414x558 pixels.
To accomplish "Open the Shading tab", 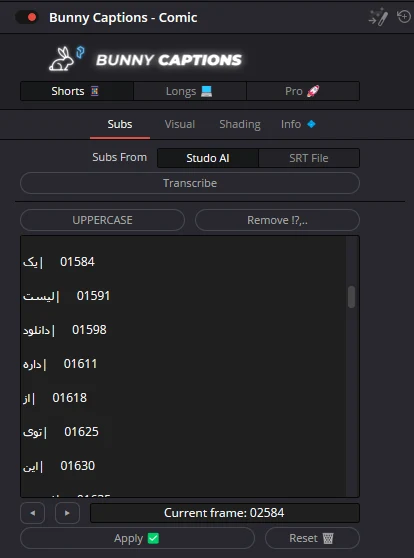I will pyautogui.click(x=240, y=124).
